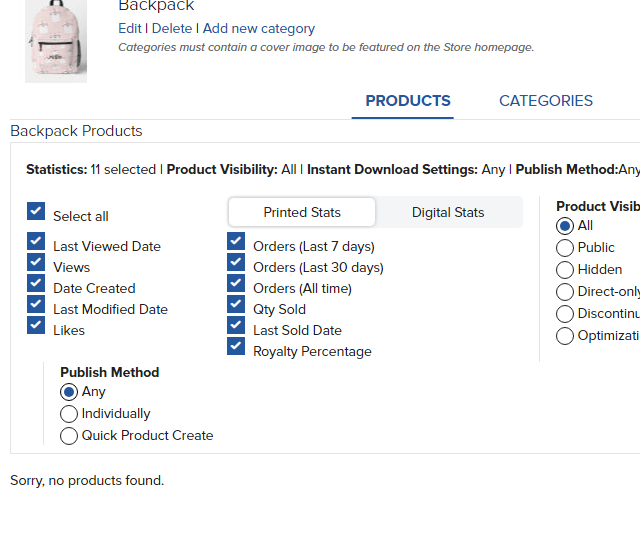
Task: Toggle Orders (Last 7 days) checkbox
Action: (236, 242)
